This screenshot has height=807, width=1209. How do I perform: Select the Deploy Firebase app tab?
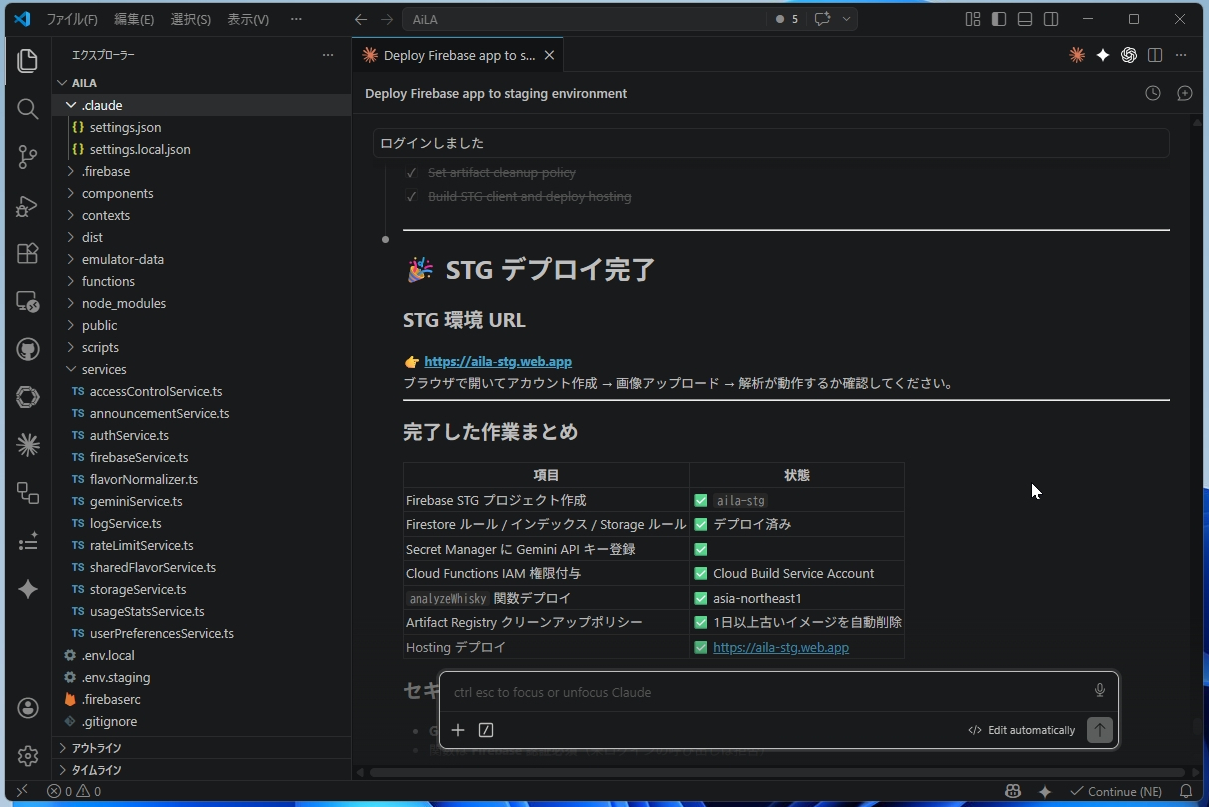[x=459, y=56]
